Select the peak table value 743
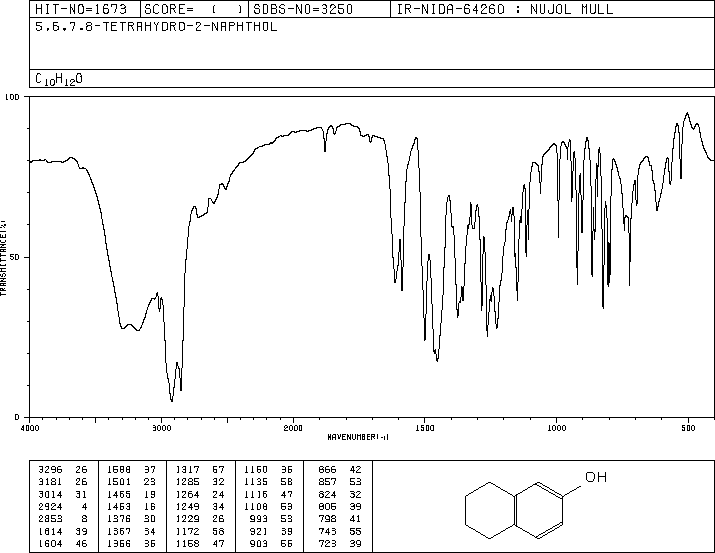Image resolution: width=715 pixels, height=553 pixels. pyautogui.click(x=327, y=531)
